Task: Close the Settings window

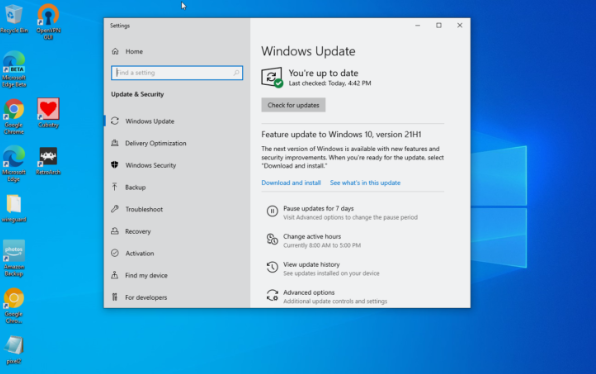Action: 460,25
